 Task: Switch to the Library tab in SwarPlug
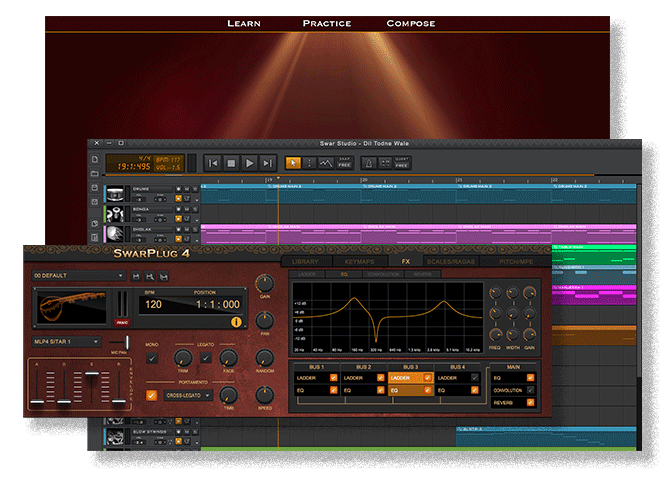305,262
